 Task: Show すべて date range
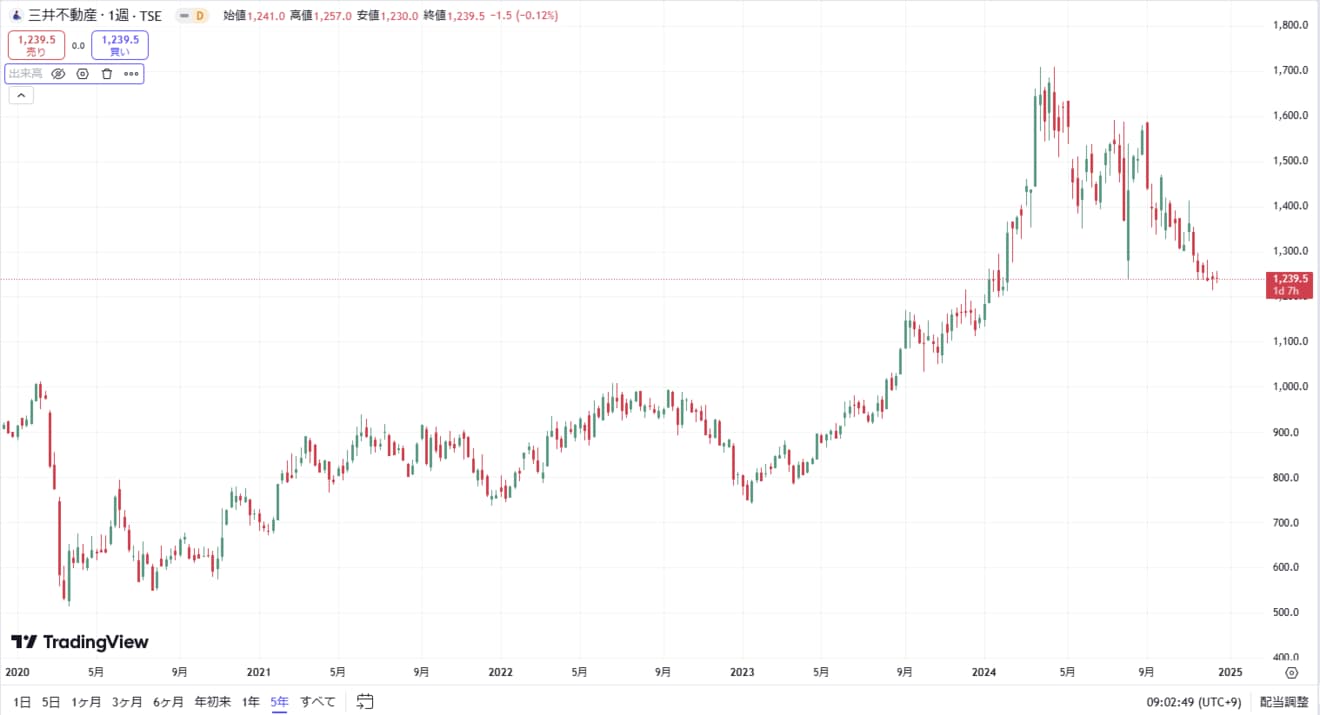(x=318, y=702)
